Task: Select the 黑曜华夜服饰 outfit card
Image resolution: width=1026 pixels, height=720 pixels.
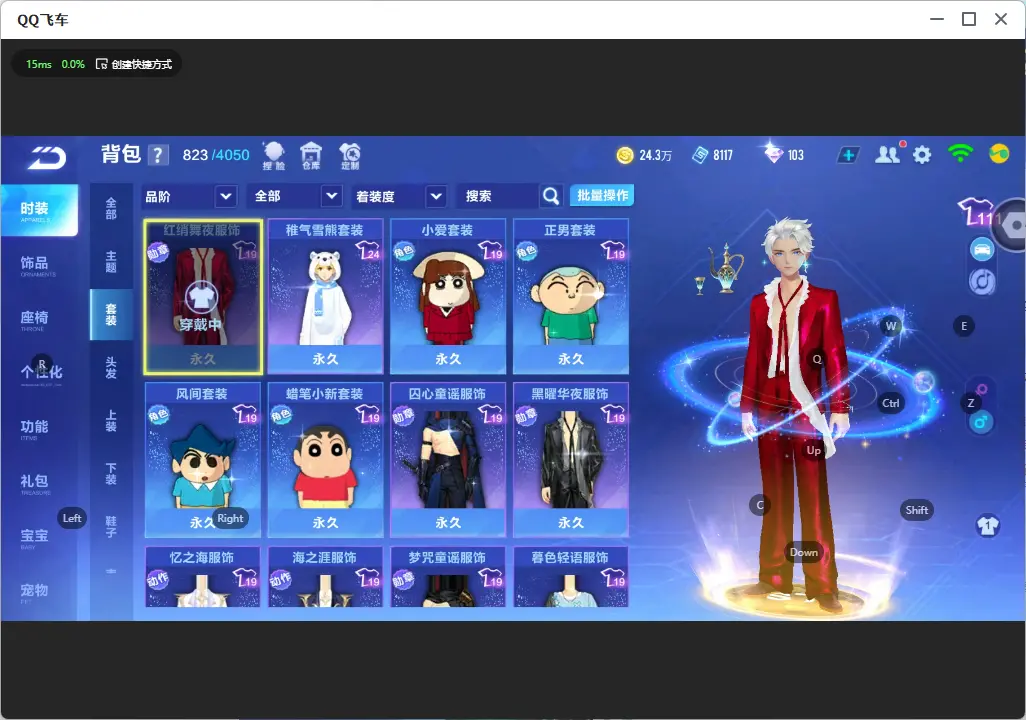Action: (571, 460)
